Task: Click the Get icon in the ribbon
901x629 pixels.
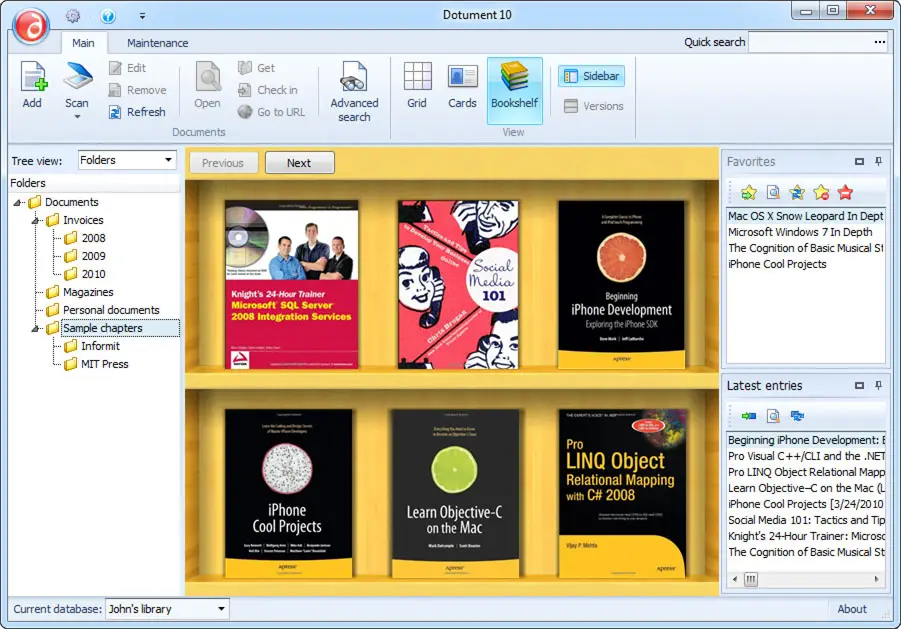Action: tap(245, 68)
